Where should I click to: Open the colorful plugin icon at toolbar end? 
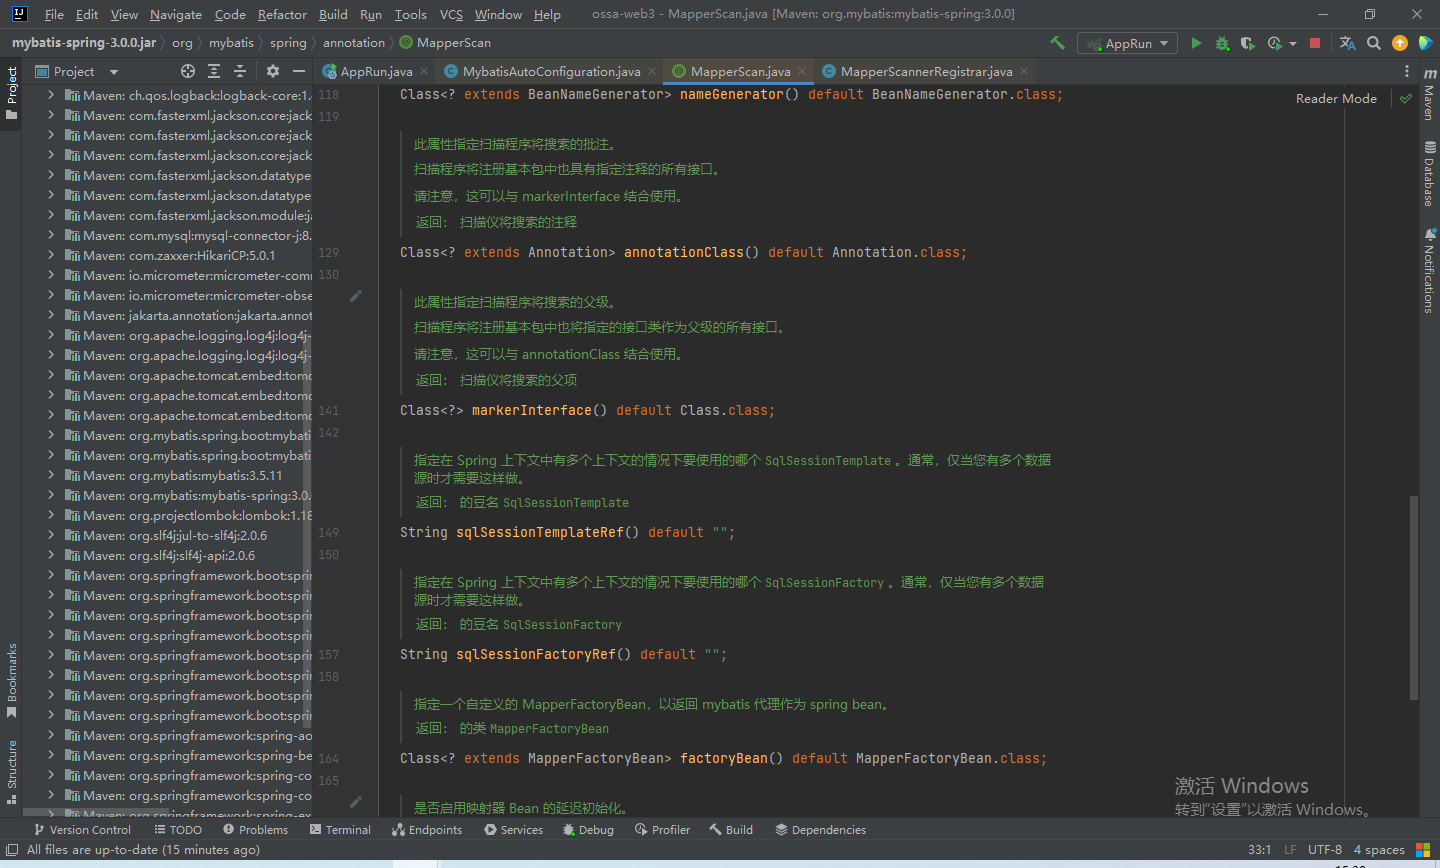coord(1425,43)
